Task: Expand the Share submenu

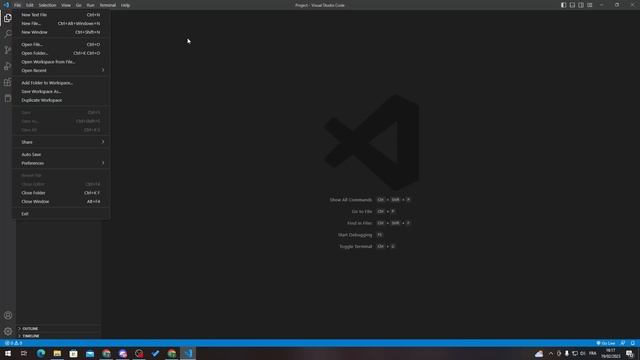Action: click(x=61, y=142)
